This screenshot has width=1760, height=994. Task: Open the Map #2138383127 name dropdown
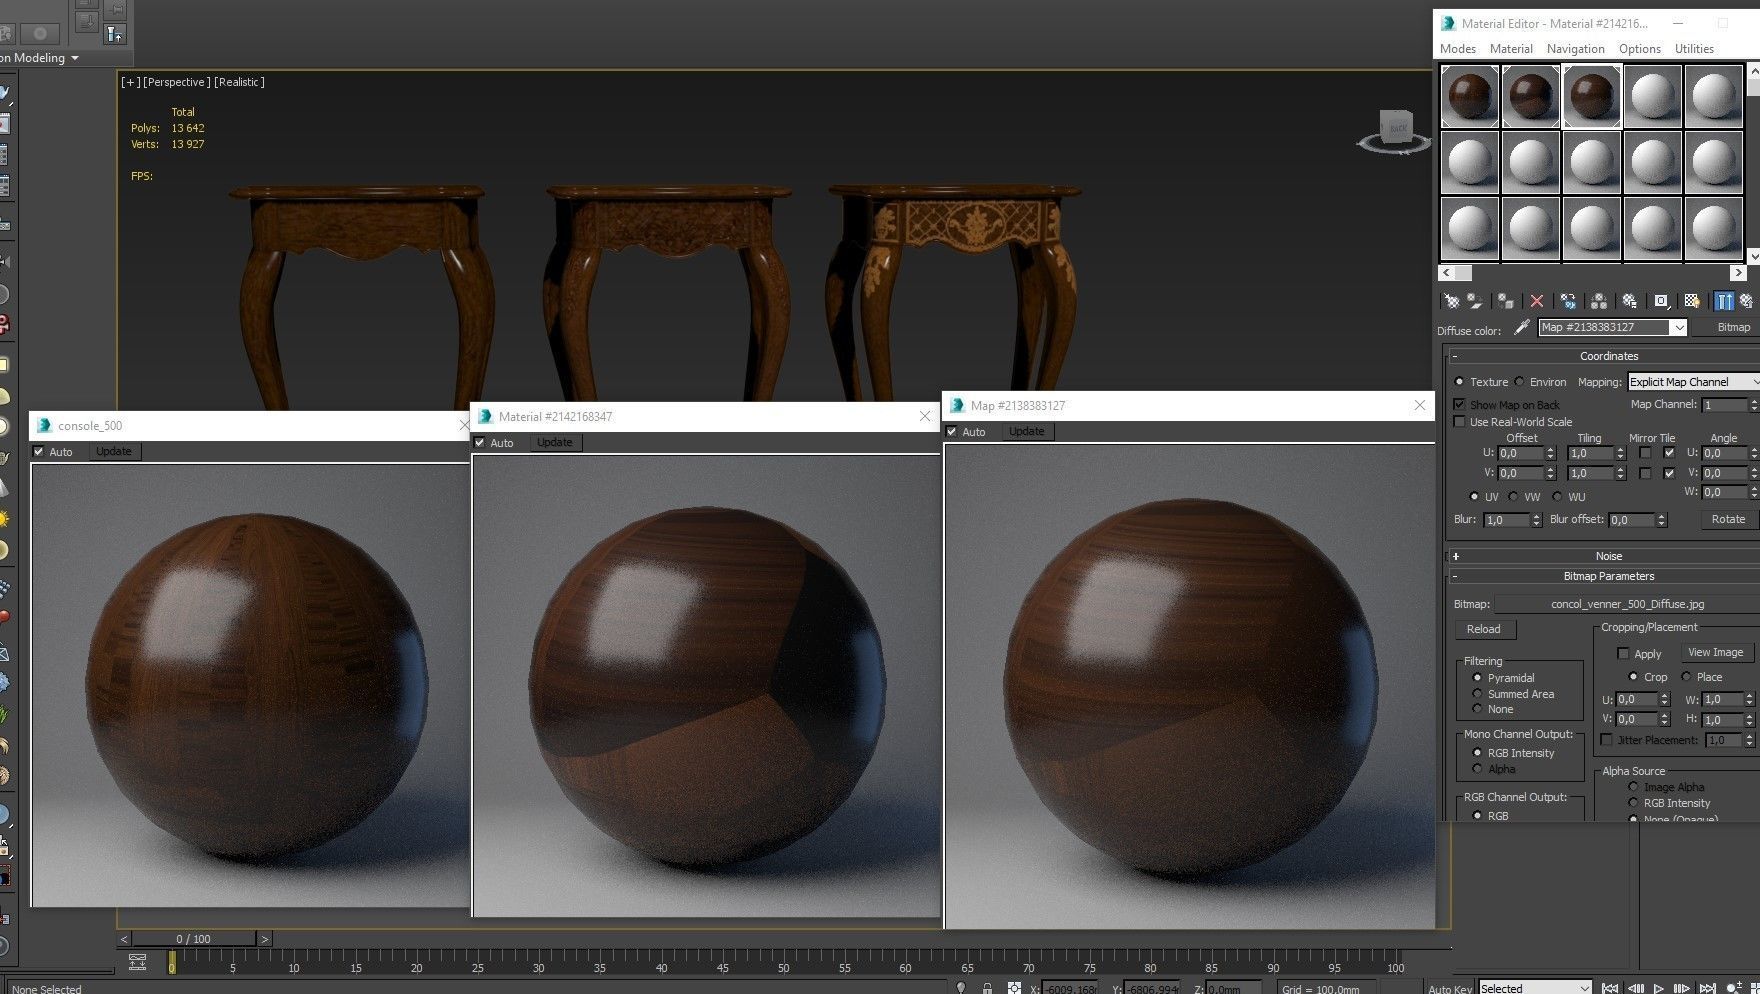click(1679, 327)
